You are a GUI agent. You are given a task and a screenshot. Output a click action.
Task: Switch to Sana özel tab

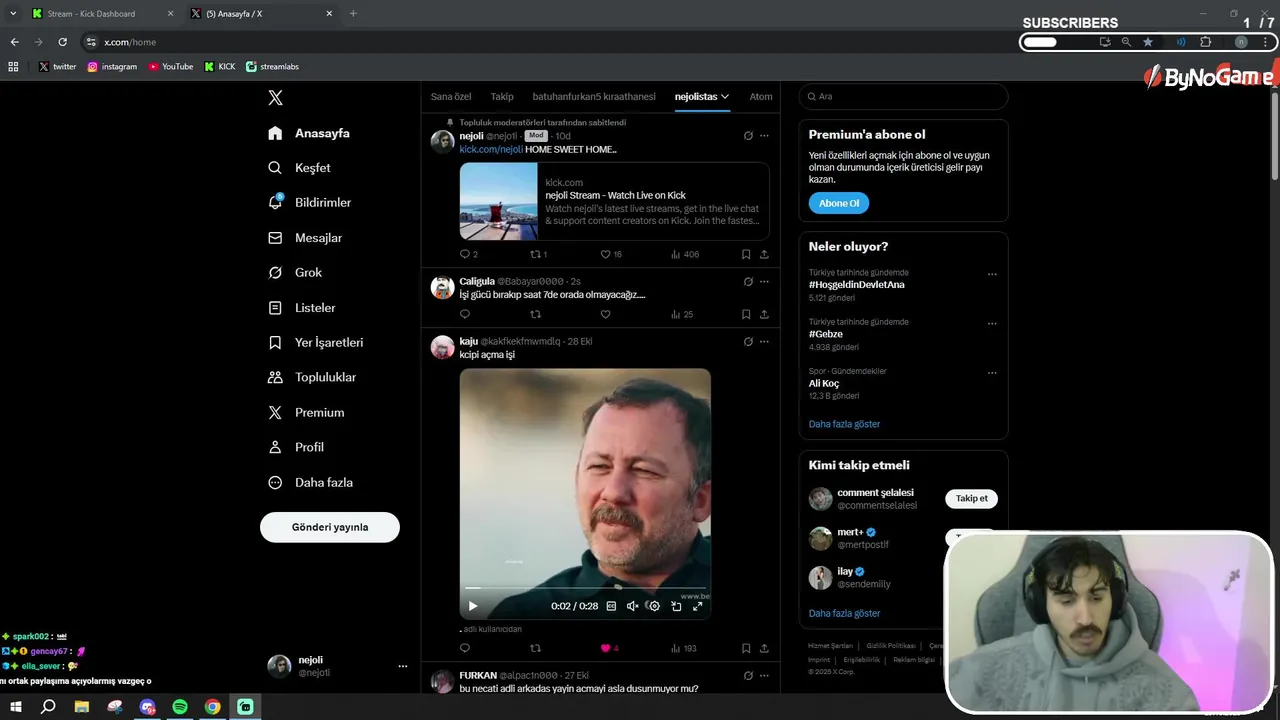(451, 97)
